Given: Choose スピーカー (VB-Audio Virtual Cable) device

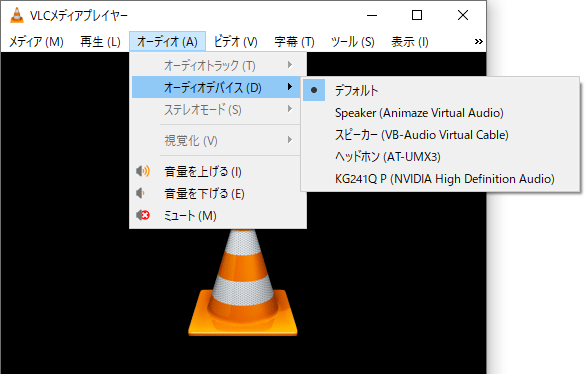Looking at the screenshot, I should [x=440, y=135].
